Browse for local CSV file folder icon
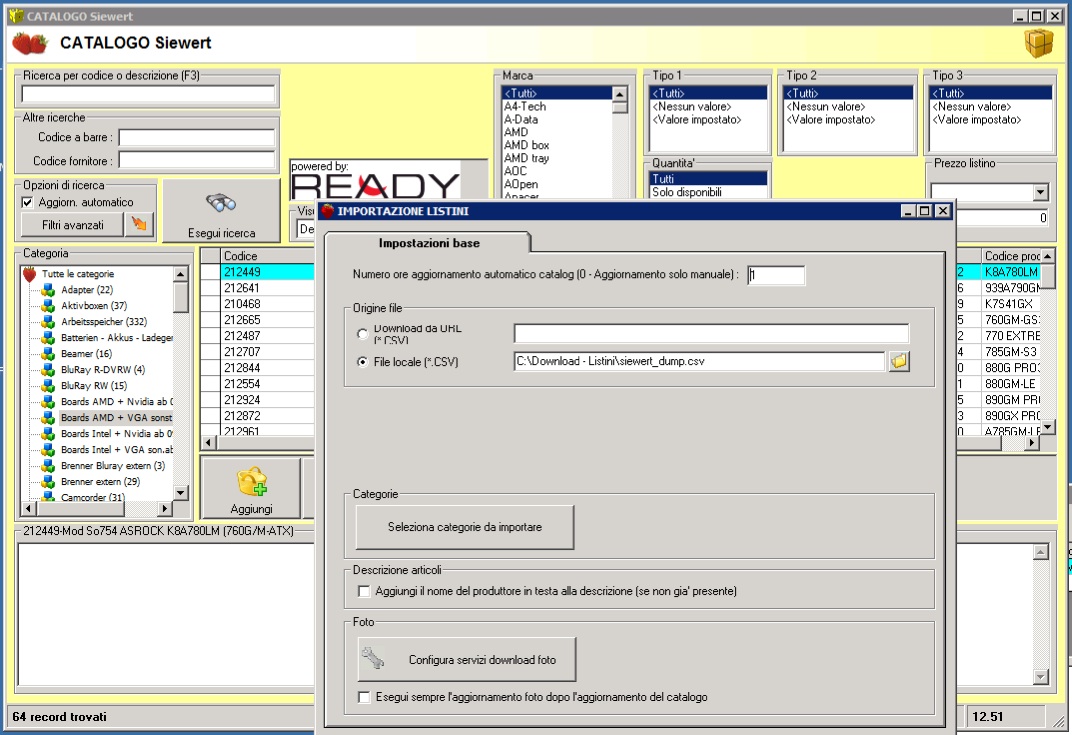The width and height of the screenshot is (1072, 735). coord(899,361)
